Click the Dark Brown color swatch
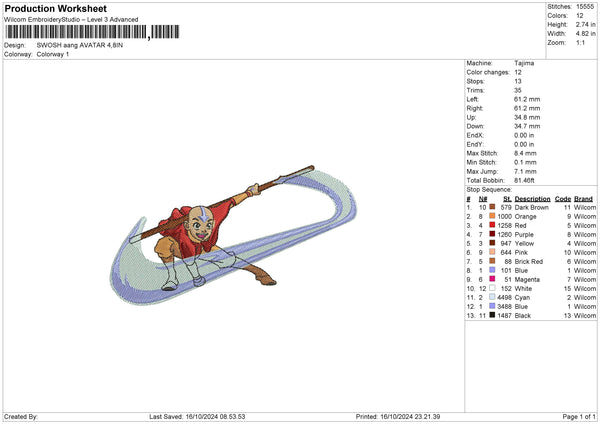 [x=492, y=207]
